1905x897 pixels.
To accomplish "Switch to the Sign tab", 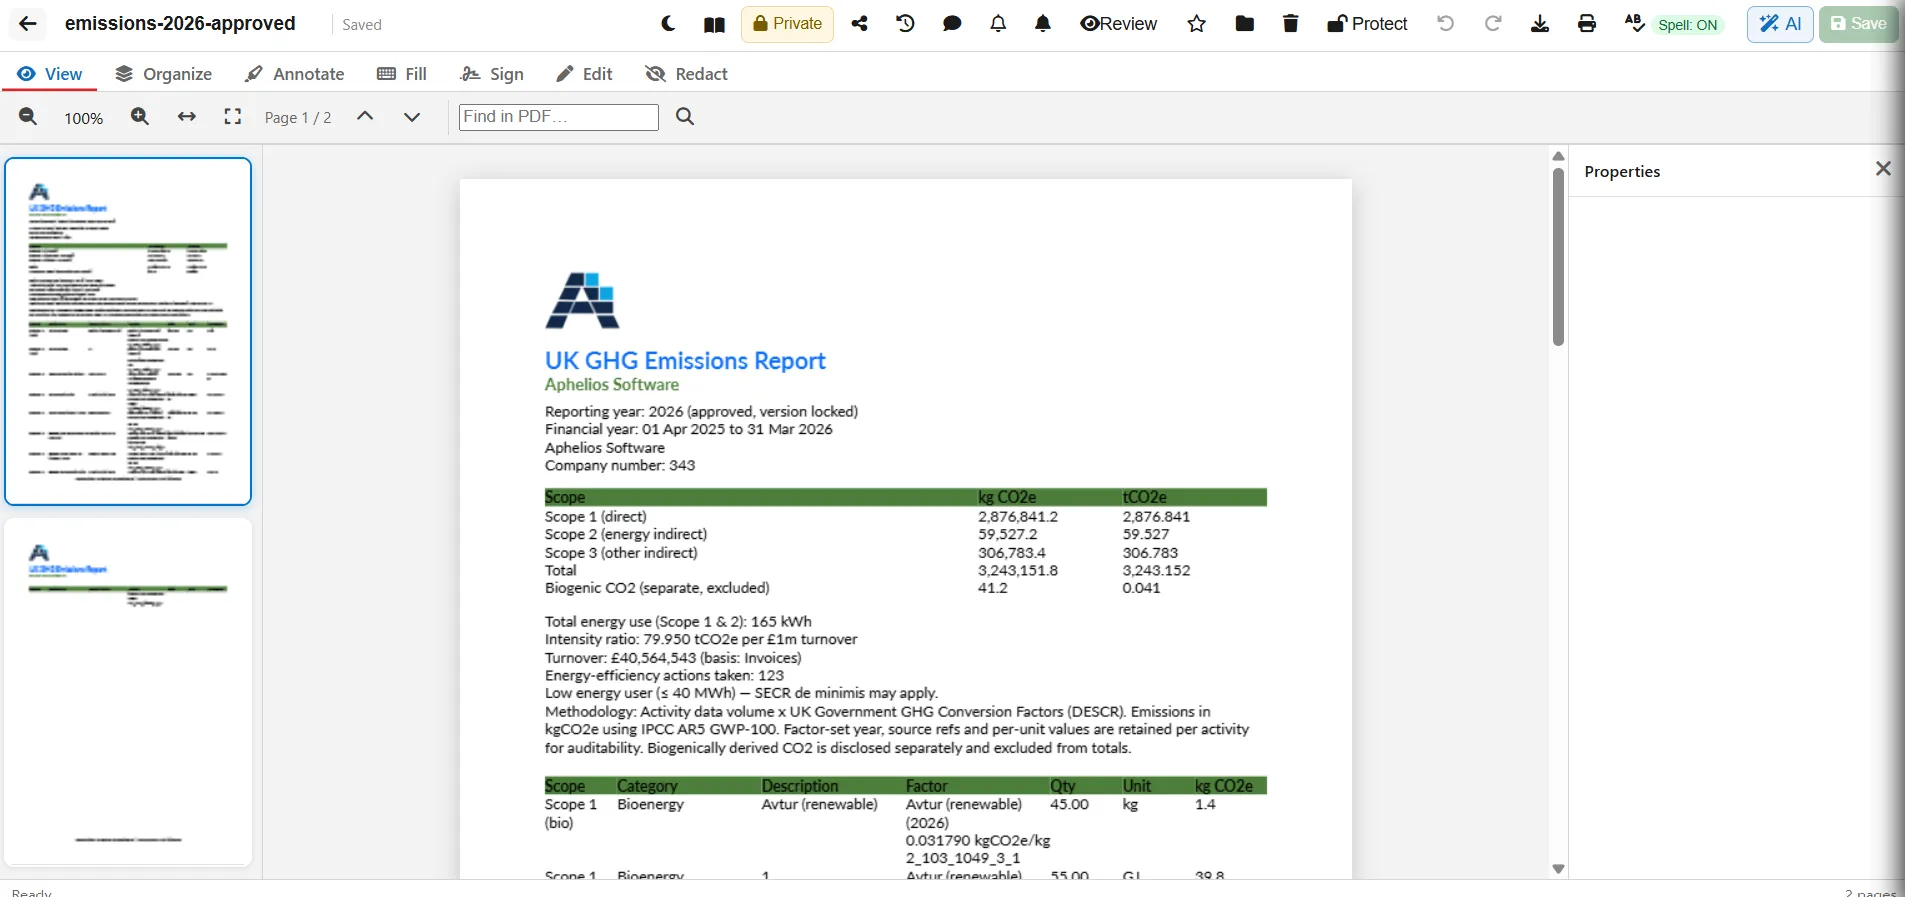I will pyautogui.click(x=491, y=74).
